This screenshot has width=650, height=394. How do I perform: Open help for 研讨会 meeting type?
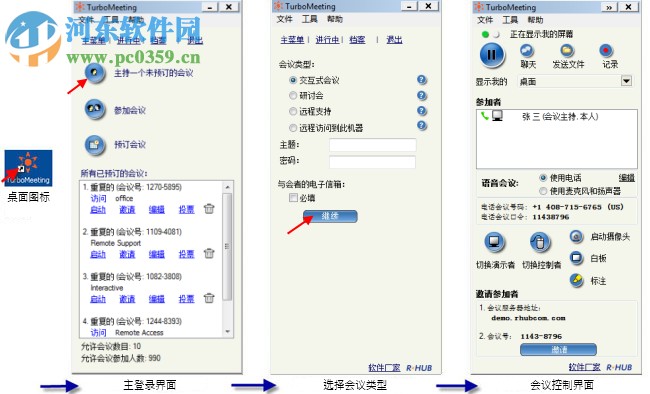pos(422,95)
